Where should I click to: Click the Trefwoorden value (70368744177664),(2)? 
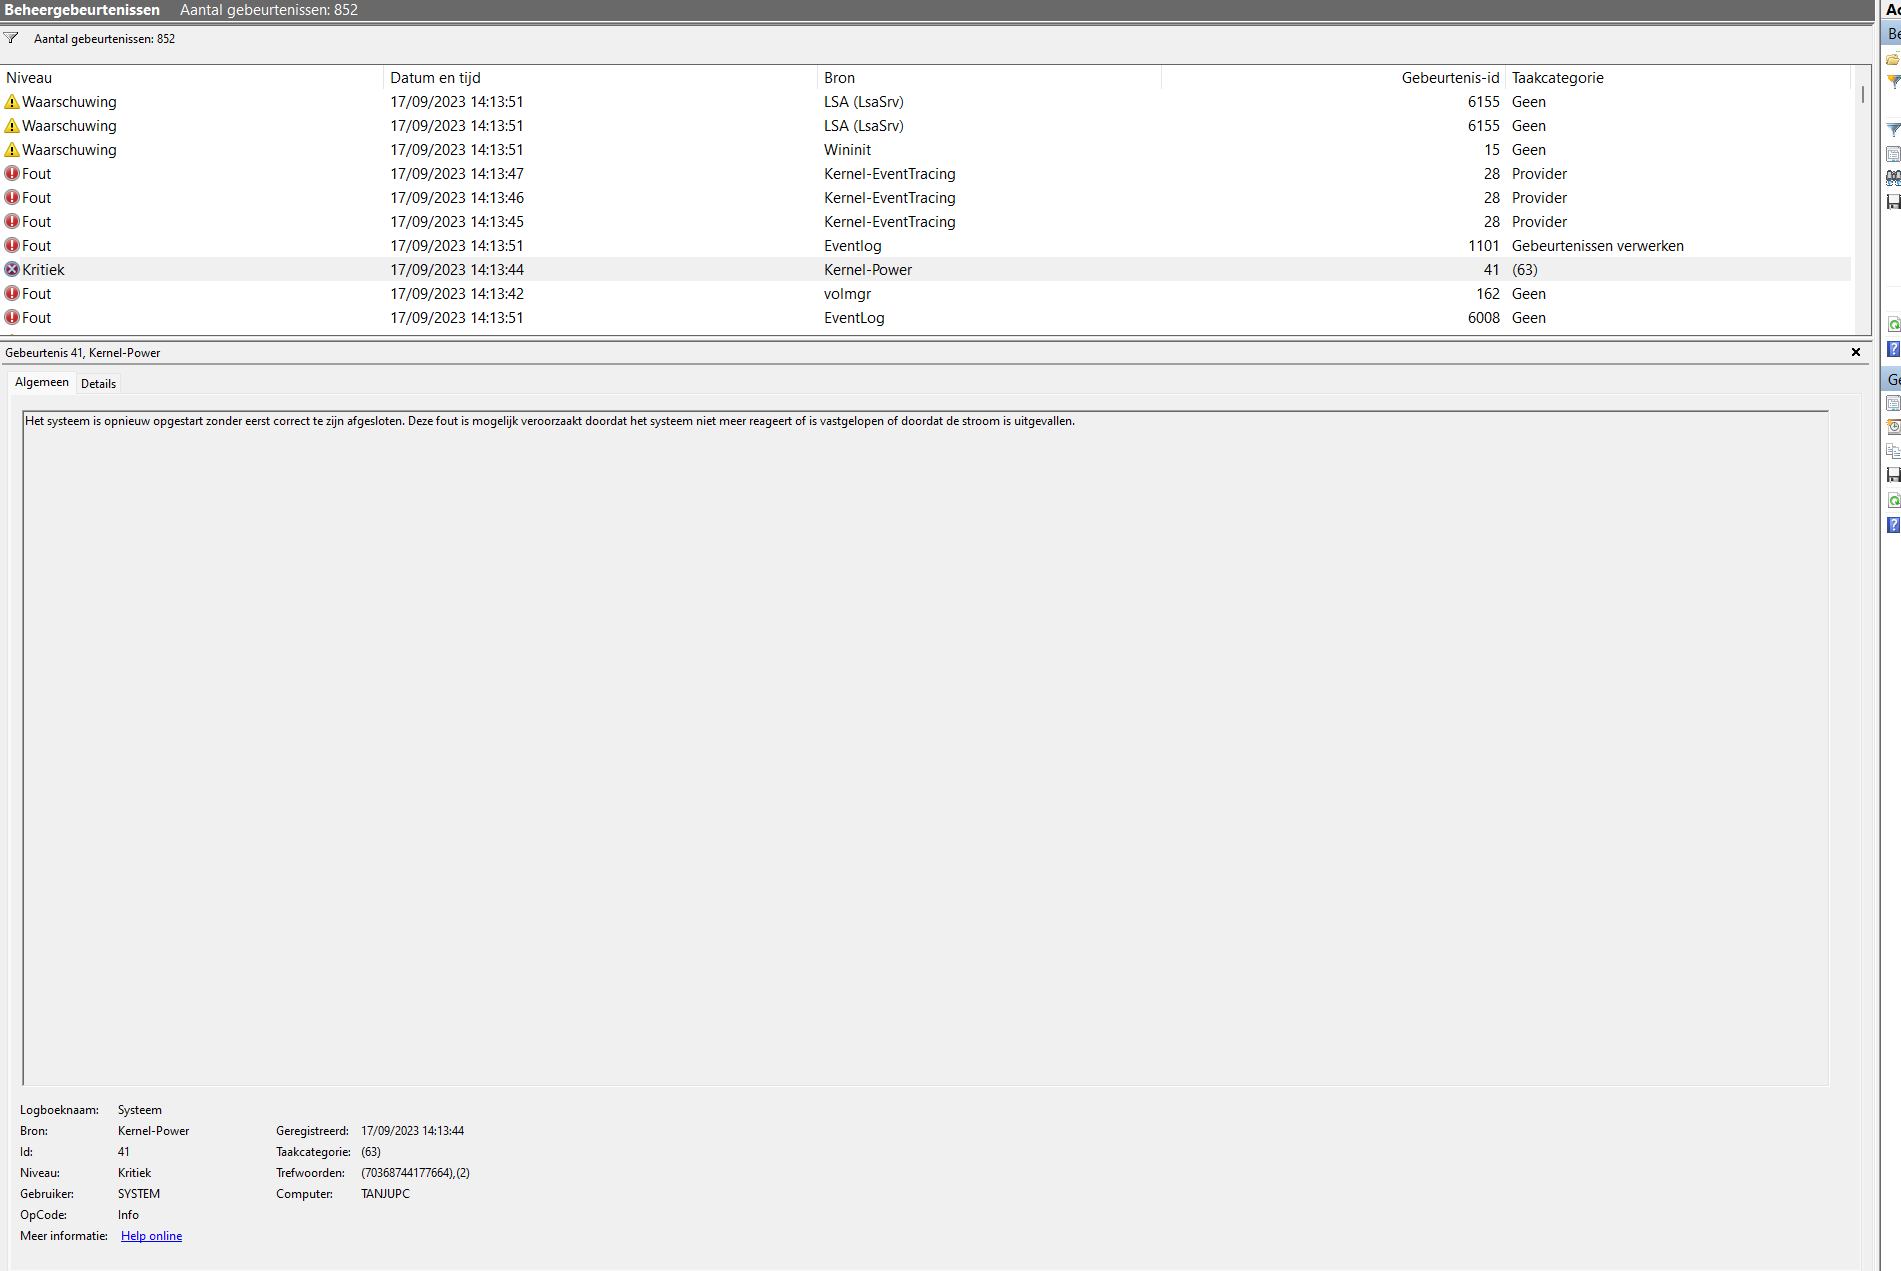pos(415,1173)
